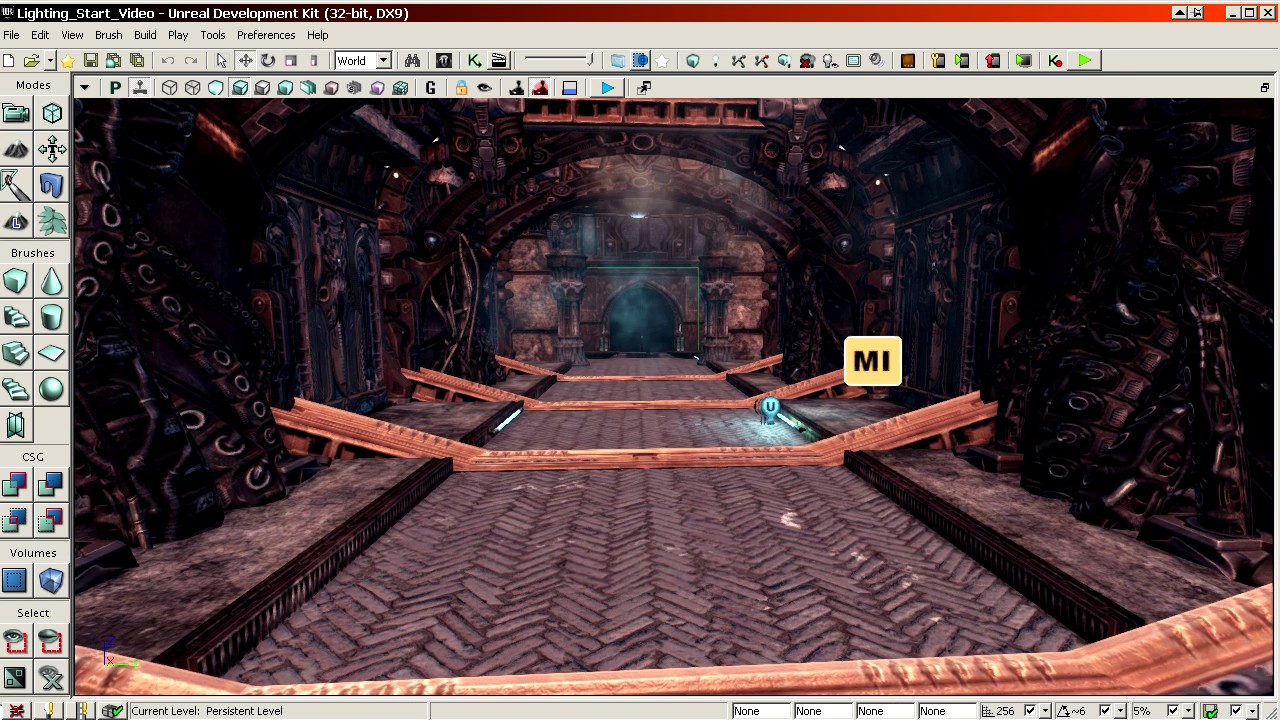Select Brush Wireframe view mode icon

click(x=170, y=88)
